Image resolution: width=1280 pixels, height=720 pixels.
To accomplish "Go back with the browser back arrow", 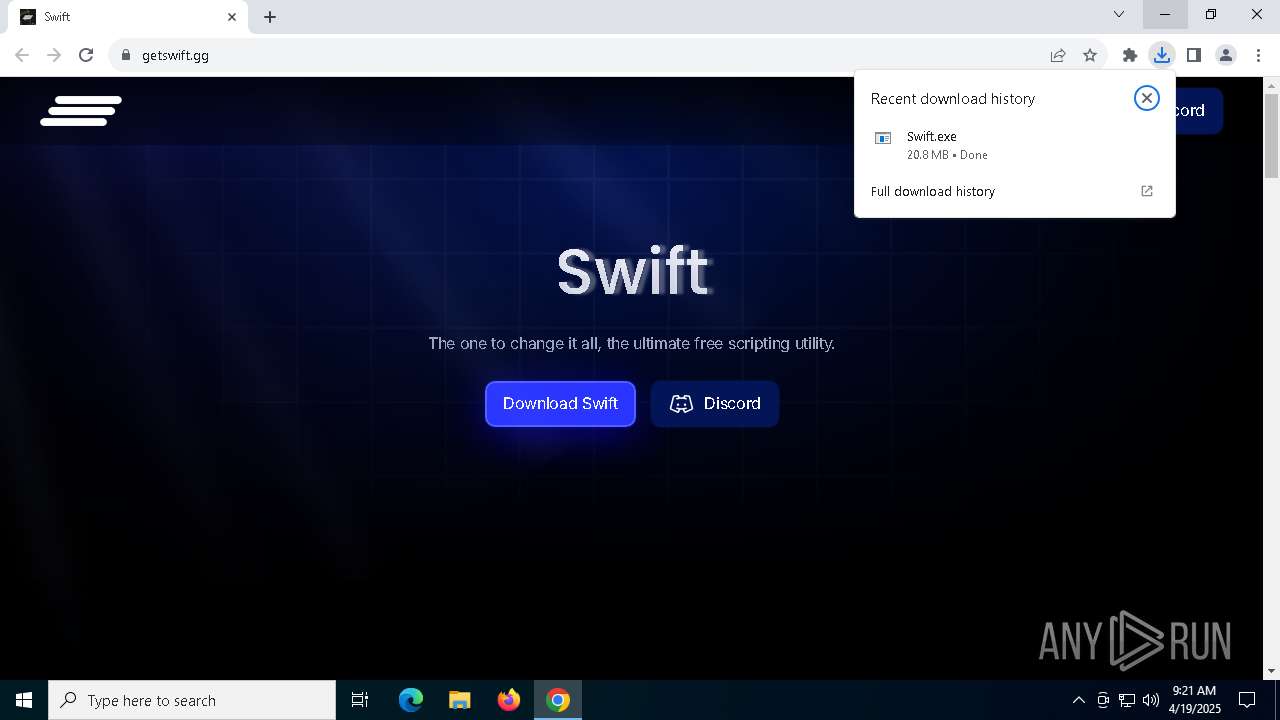I will [22, 55].
